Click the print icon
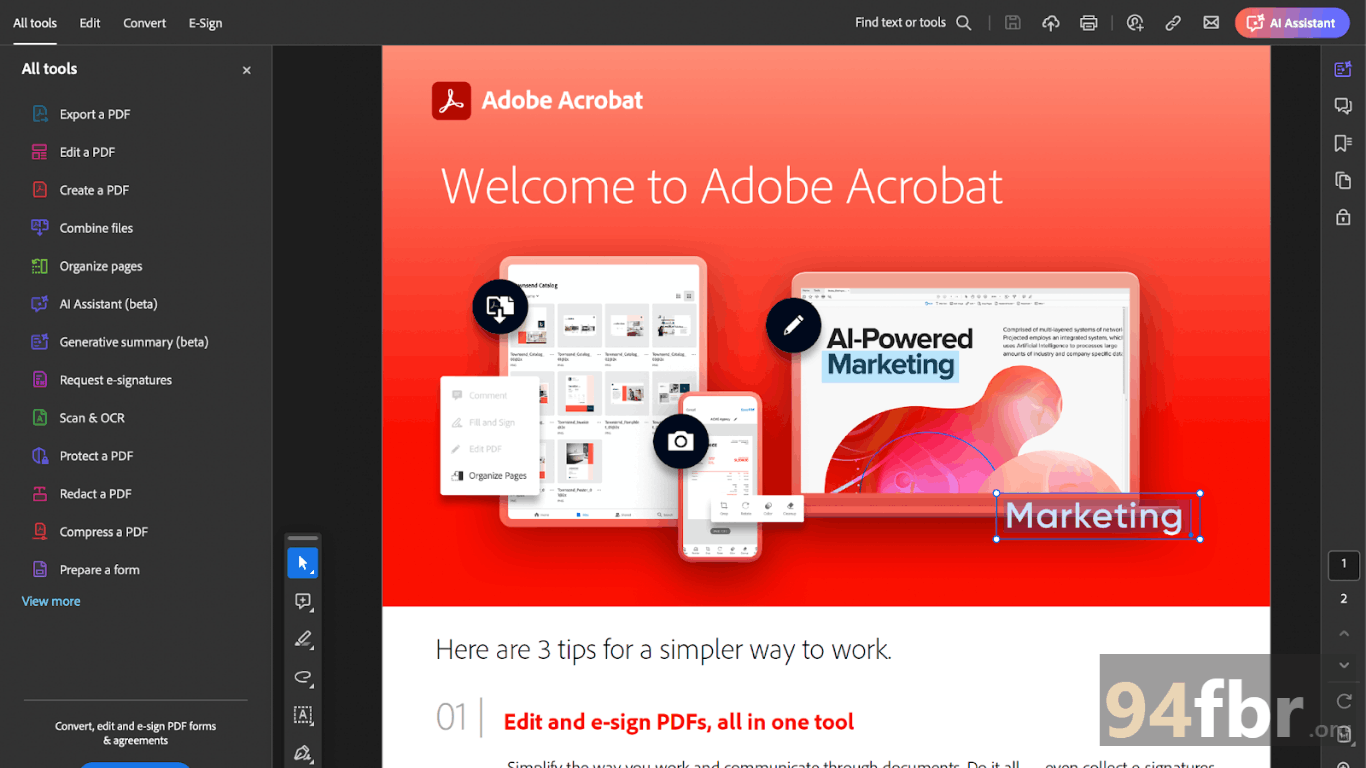This screenshot has width=1366, height=768. (1089, 23)
